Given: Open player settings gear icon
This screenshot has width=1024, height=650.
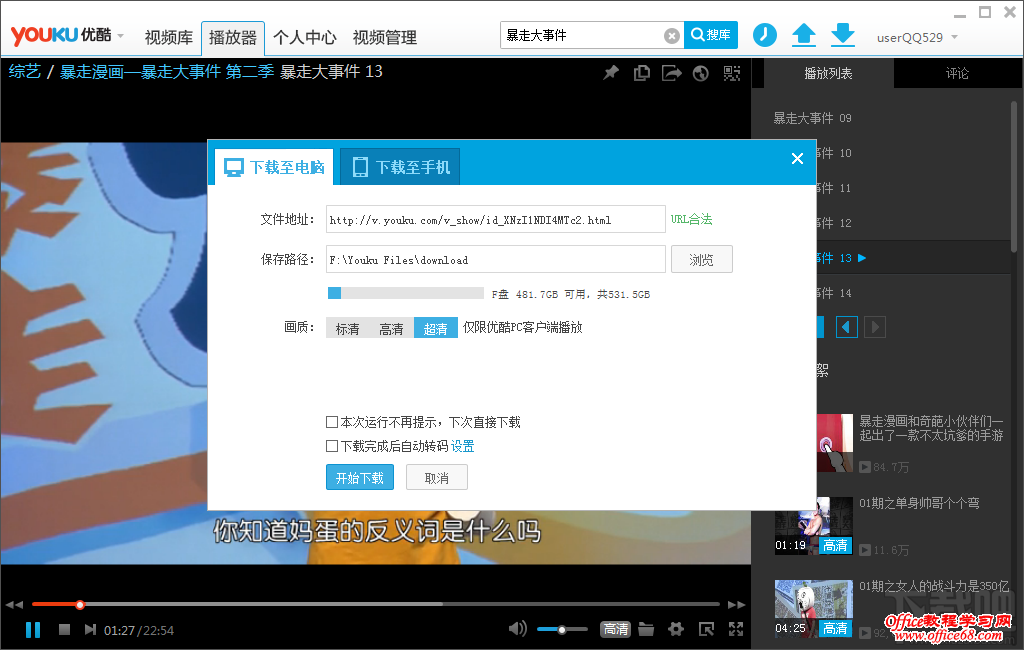Looking at the screenshot, I should pos(676,629).
